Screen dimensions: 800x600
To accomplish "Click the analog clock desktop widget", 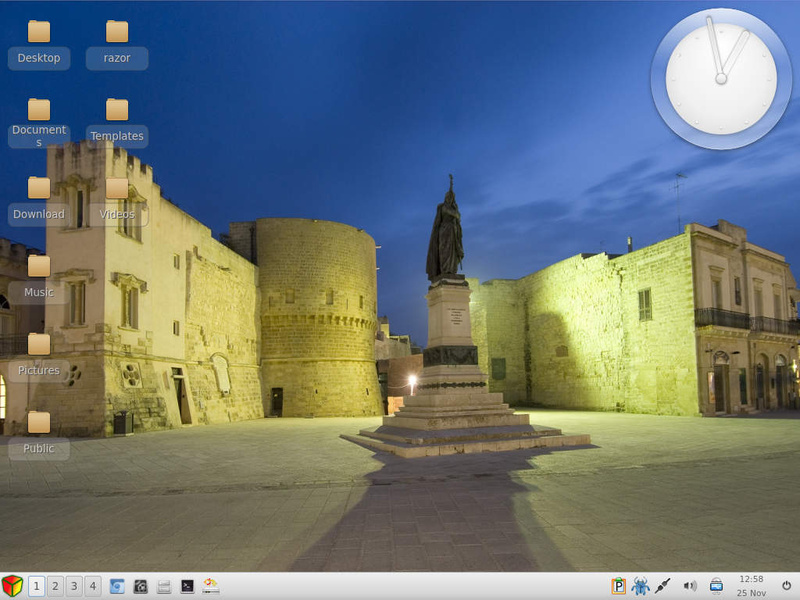I will pyautogui.click(x=721, y=78).
